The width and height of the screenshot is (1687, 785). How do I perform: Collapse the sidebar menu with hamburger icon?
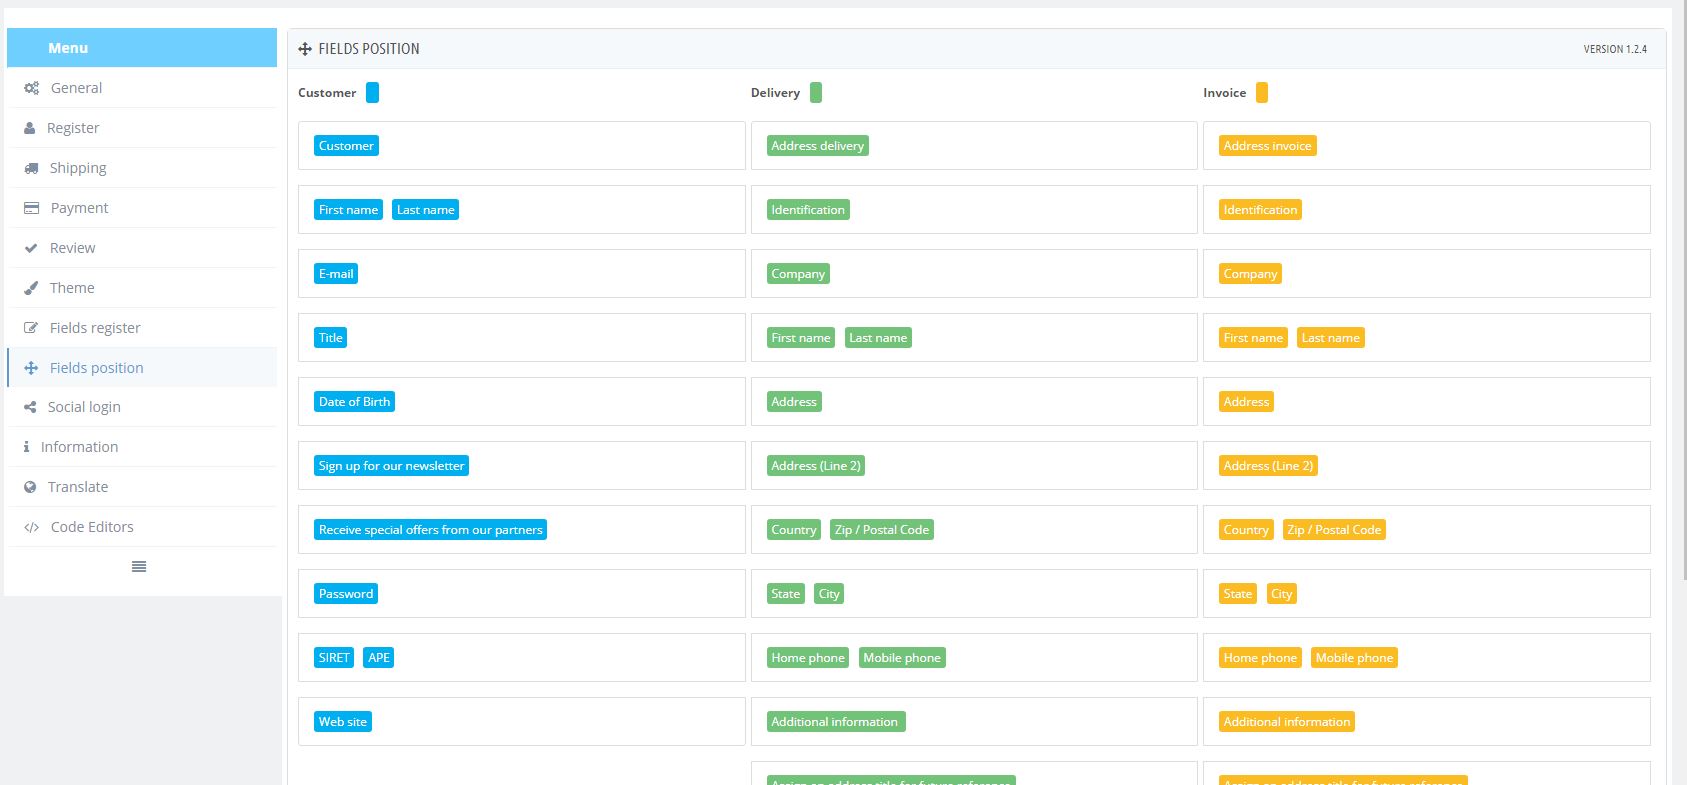(x=139, y=567)
